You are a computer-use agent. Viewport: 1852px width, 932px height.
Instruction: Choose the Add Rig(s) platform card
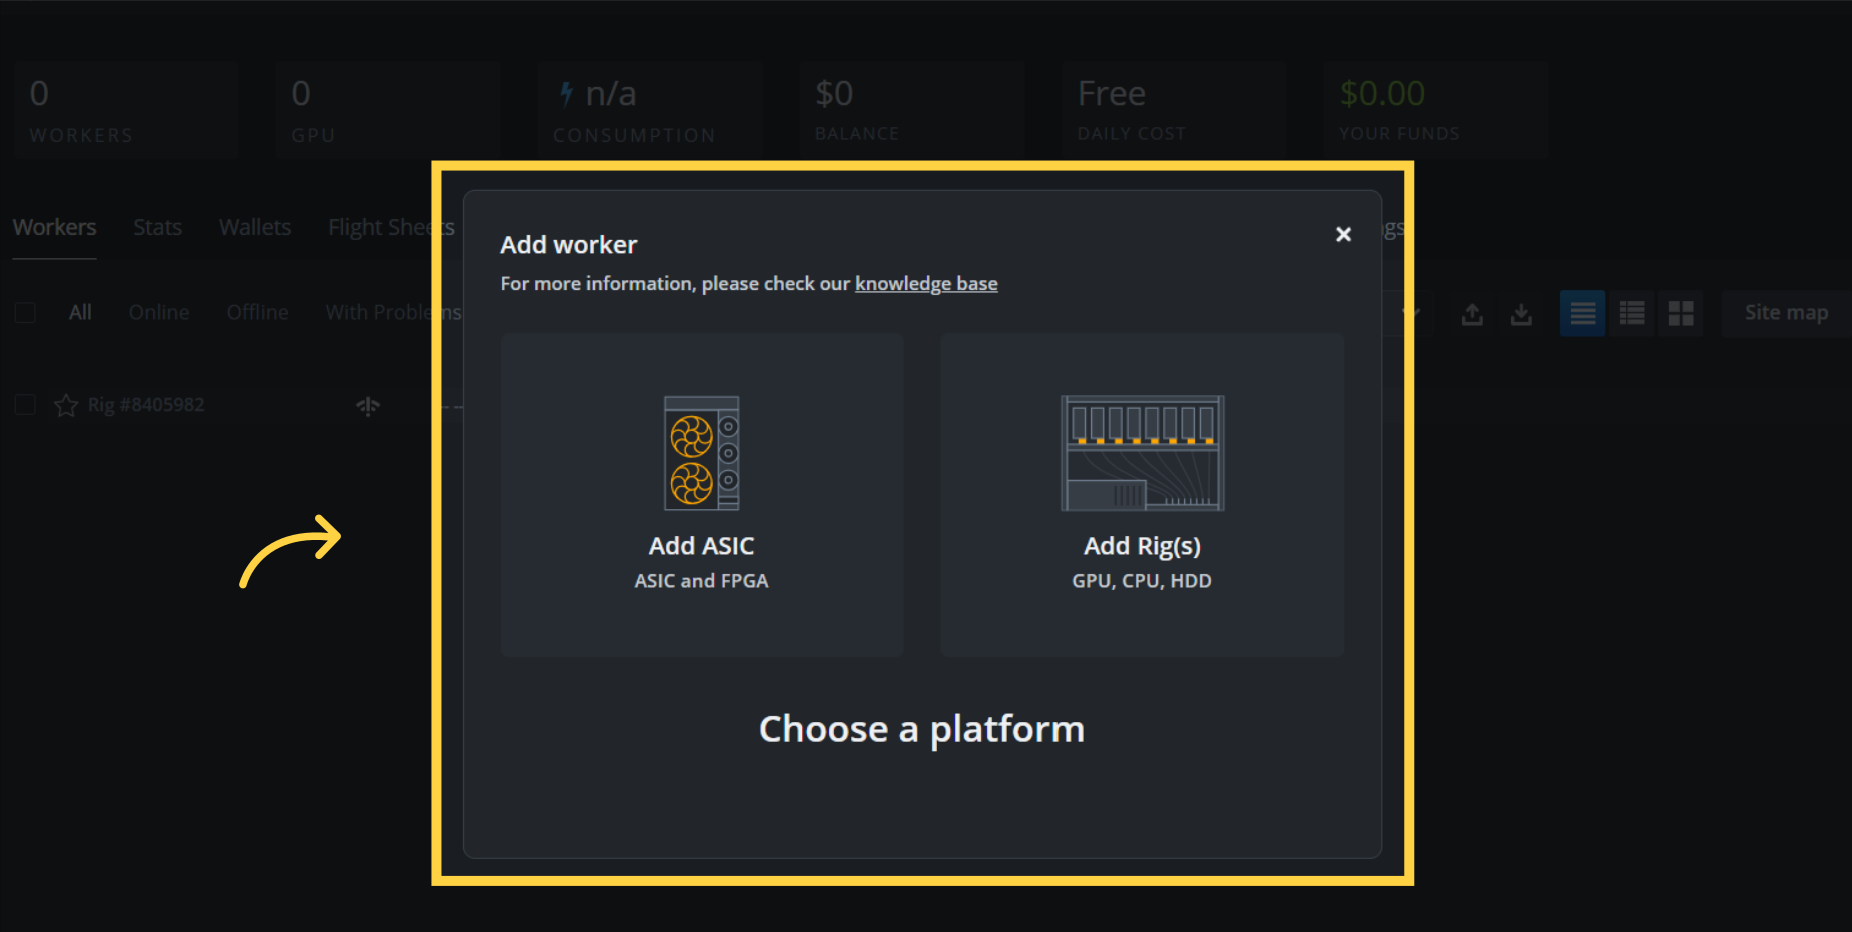1141,495
